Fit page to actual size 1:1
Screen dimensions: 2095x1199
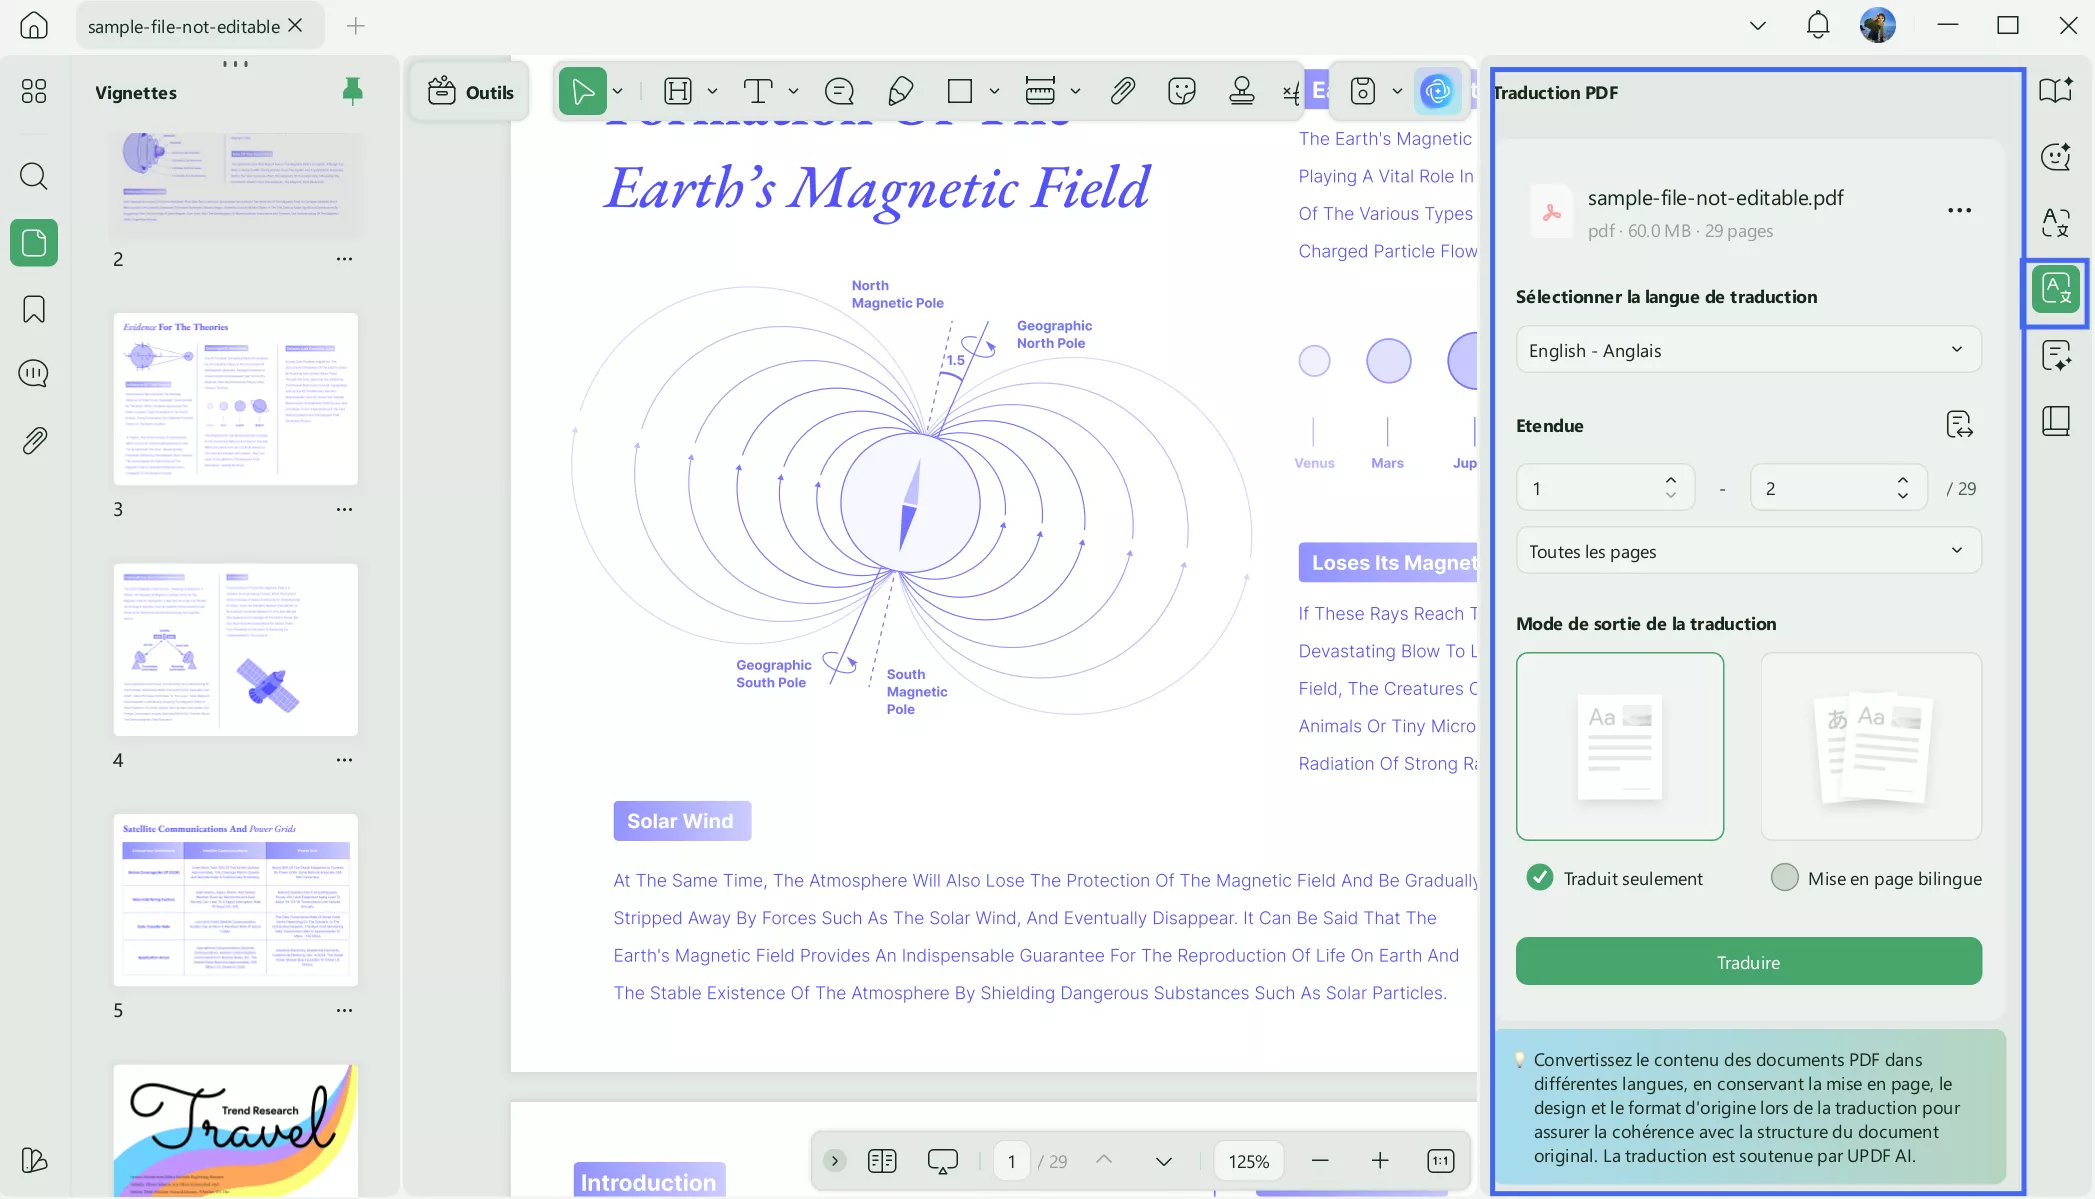click(1440, 1161)
